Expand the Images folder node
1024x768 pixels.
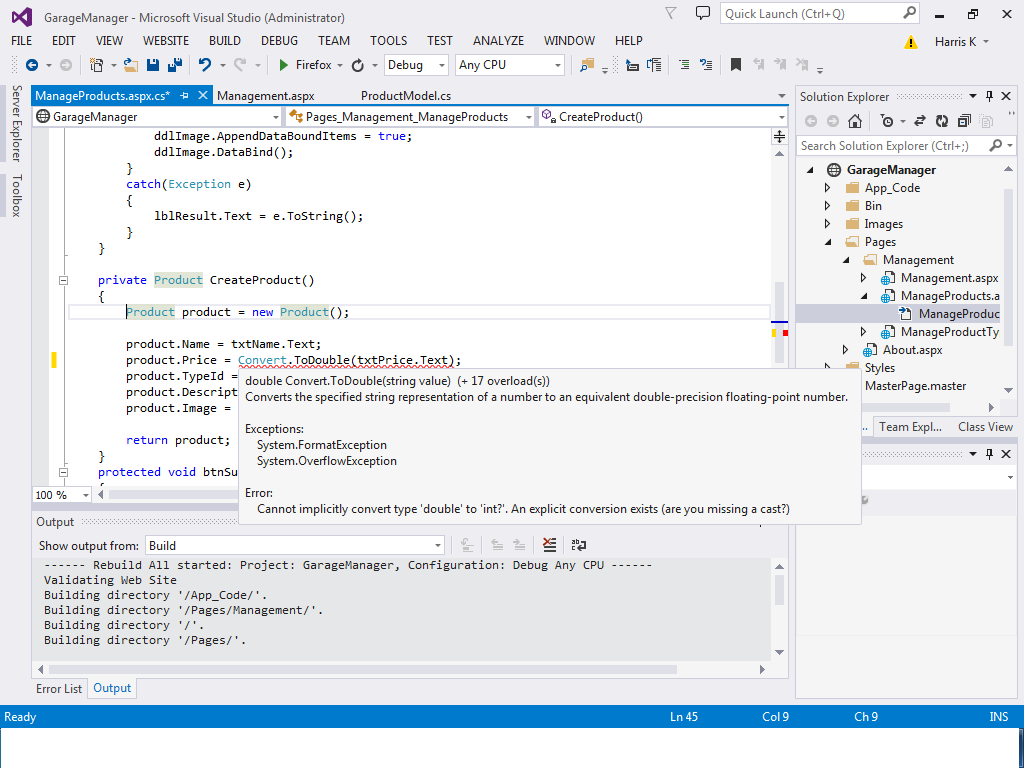pos(828,223)
